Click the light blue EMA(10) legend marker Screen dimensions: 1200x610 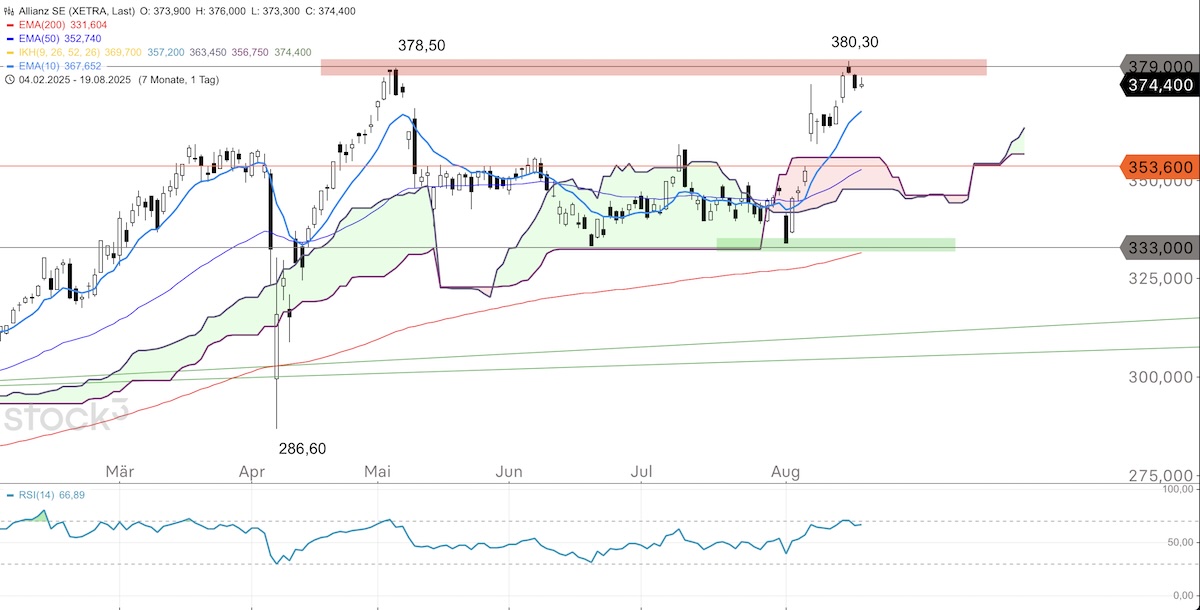point(10,65)
